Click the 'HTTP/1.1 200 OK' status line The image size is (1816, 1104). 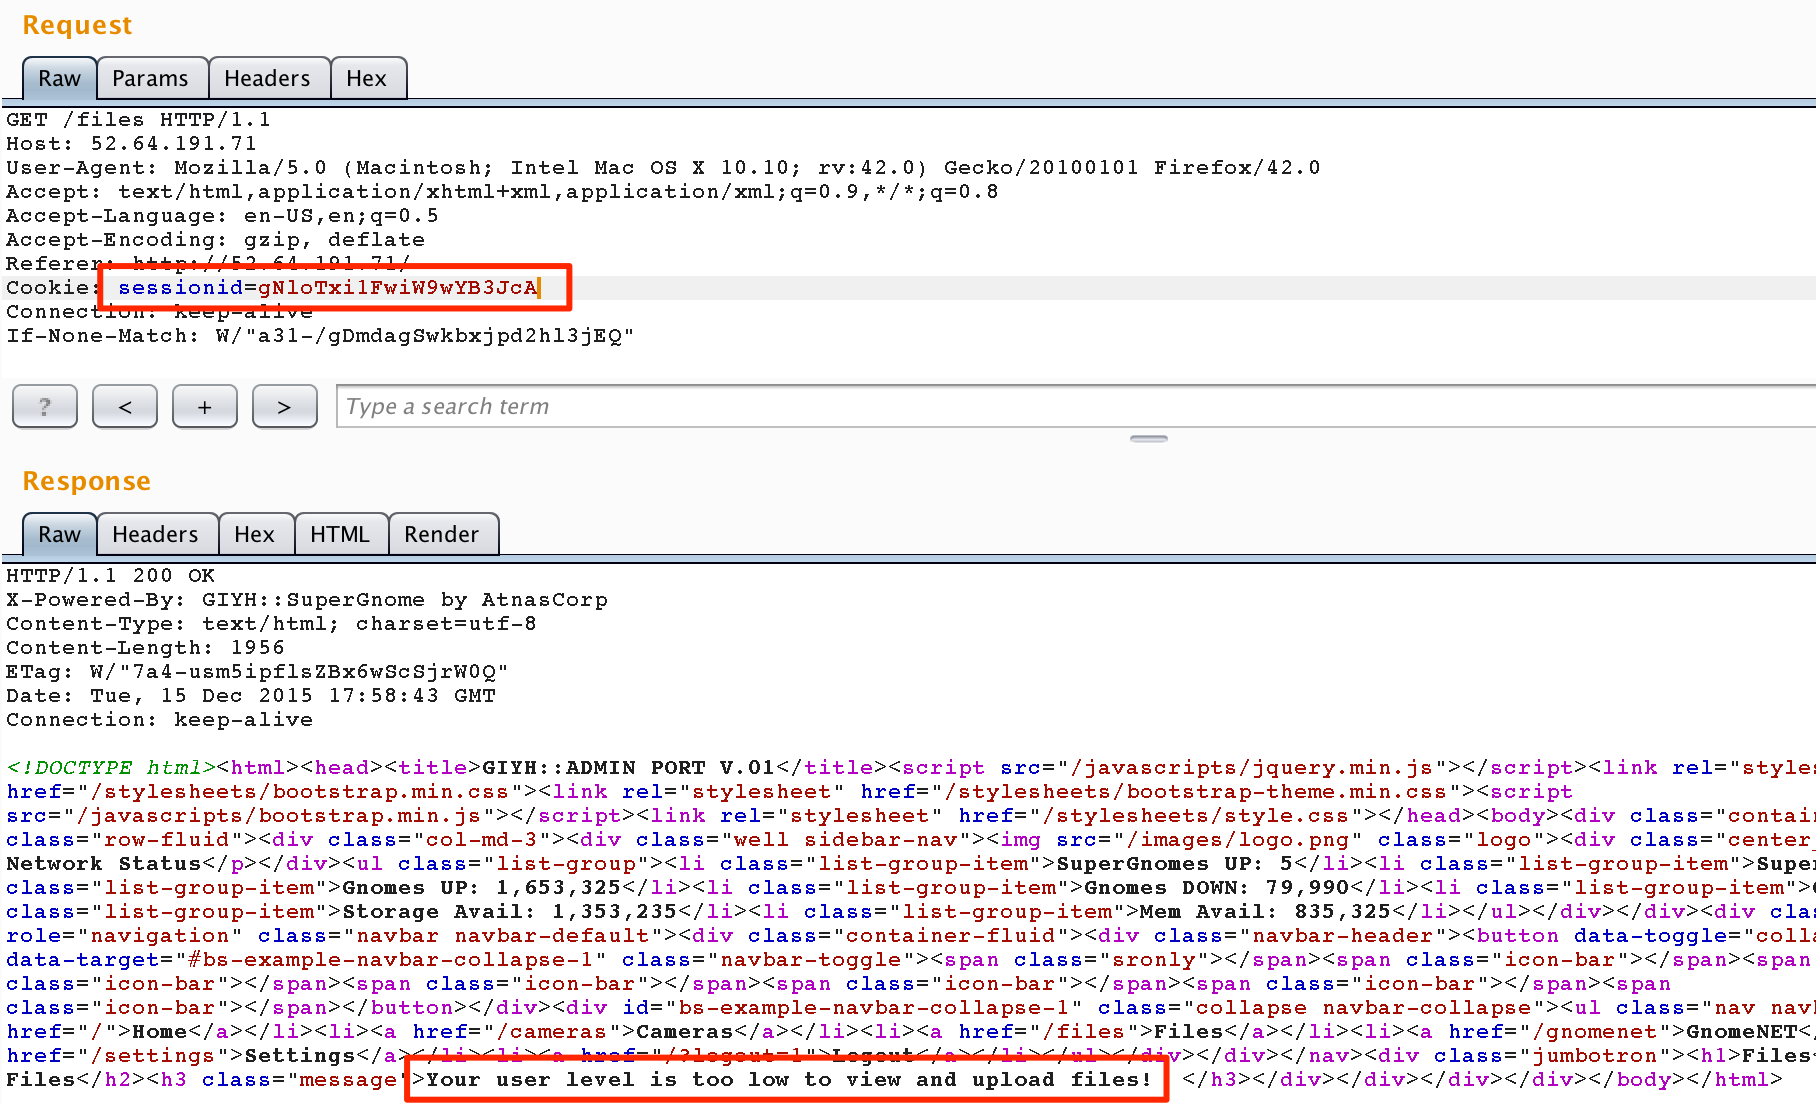coord(110,576)
